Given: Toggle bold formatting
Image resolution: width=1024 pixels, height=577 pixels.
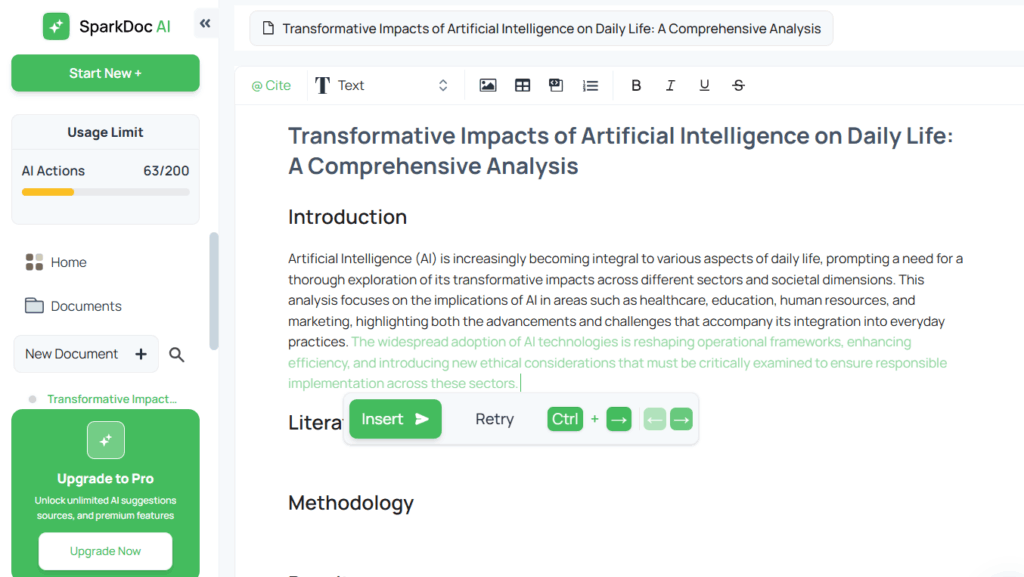Looking at the screenshot, I should 635,86.
